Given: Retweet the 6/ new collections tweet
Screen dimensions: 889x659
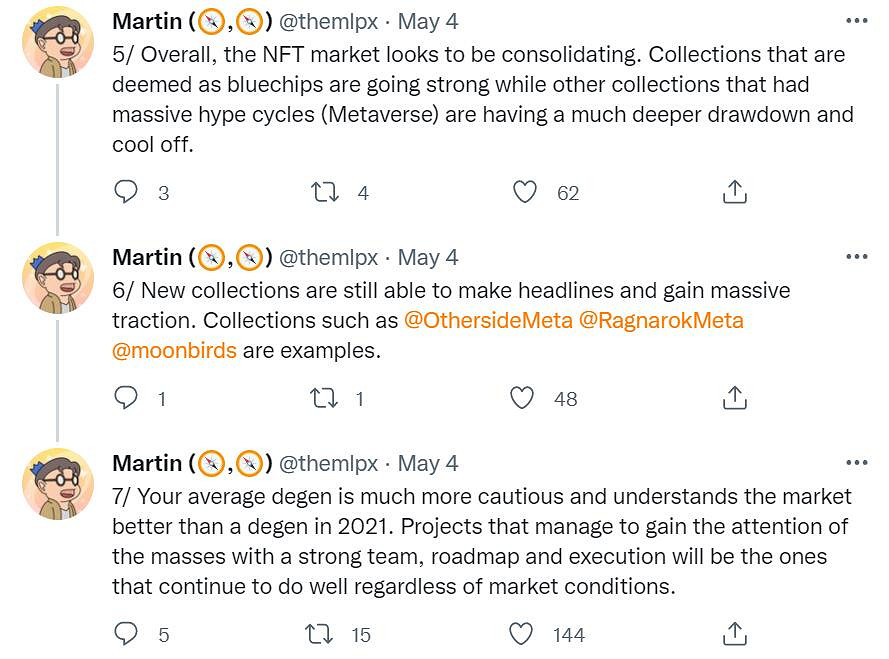Looking at the screenshot, I should 325,398.
